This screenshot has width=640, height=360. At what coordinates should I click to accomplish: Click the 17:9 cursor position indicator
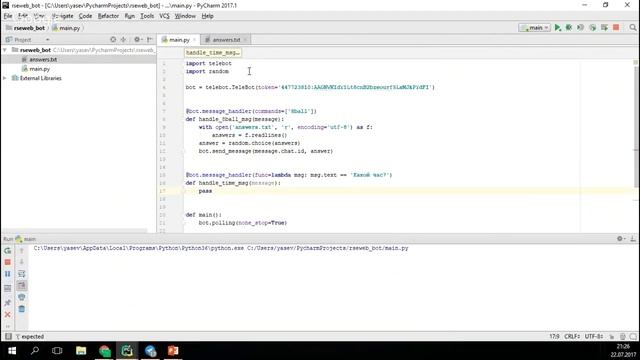pos(554,336)
